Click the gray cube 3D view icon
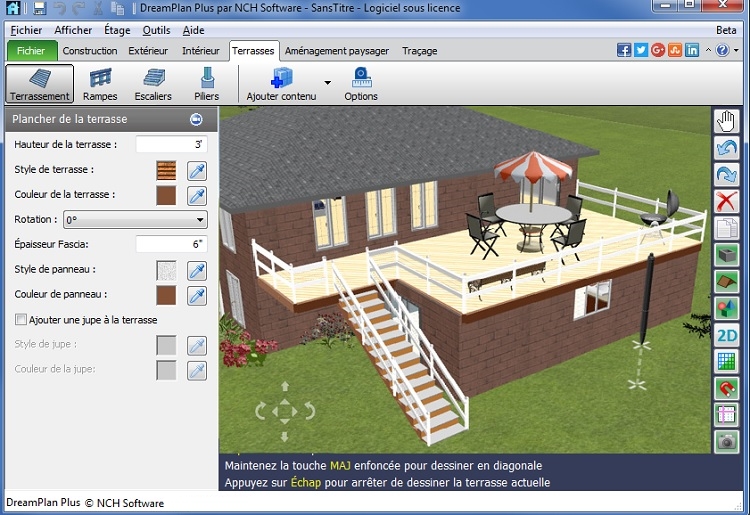The height and width of the screenshot is (515, 750). (x=727, y=255)
